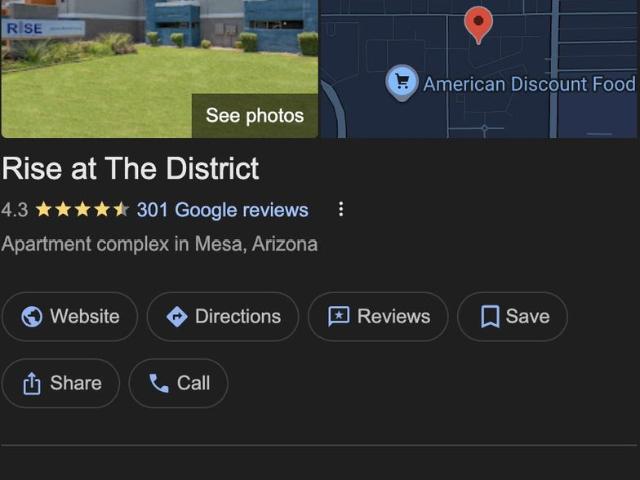Open 301 Google reviews link
640x480 pixels.
pyautogui.click(x=222, y=210)
